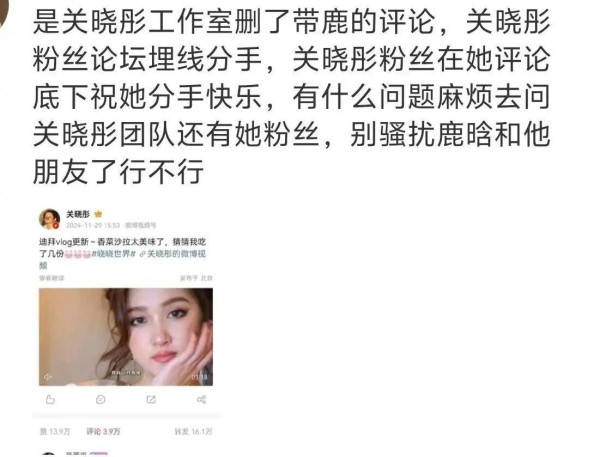Switch to the 评论 3.9万 tab
Image resolution: width=600 pixels, height=457 pixels.
[x=103, y=432]
